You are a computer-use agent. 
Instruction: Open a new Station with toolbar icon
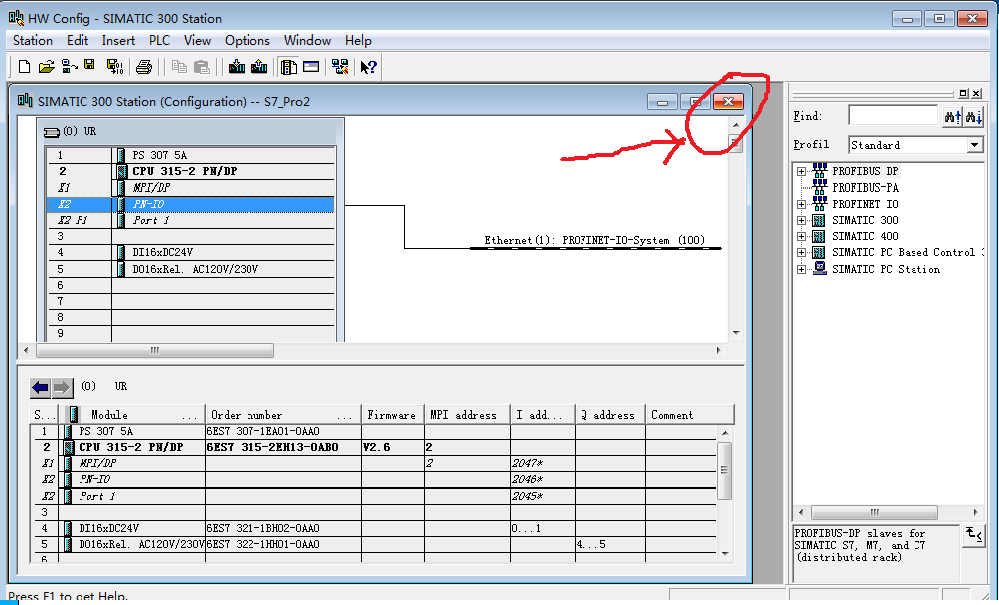tap(23, 67)
